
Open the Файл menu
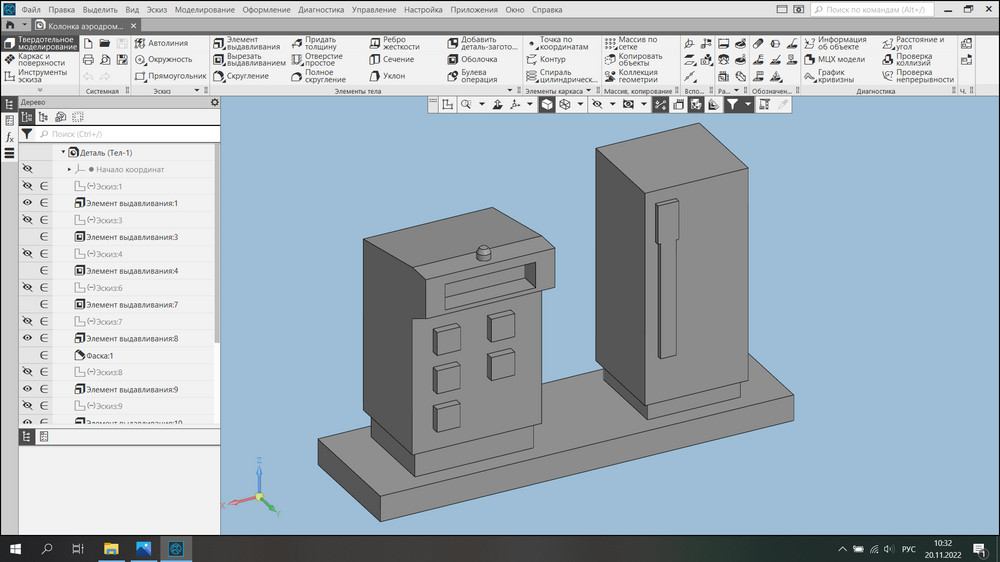tap(31, 10)
